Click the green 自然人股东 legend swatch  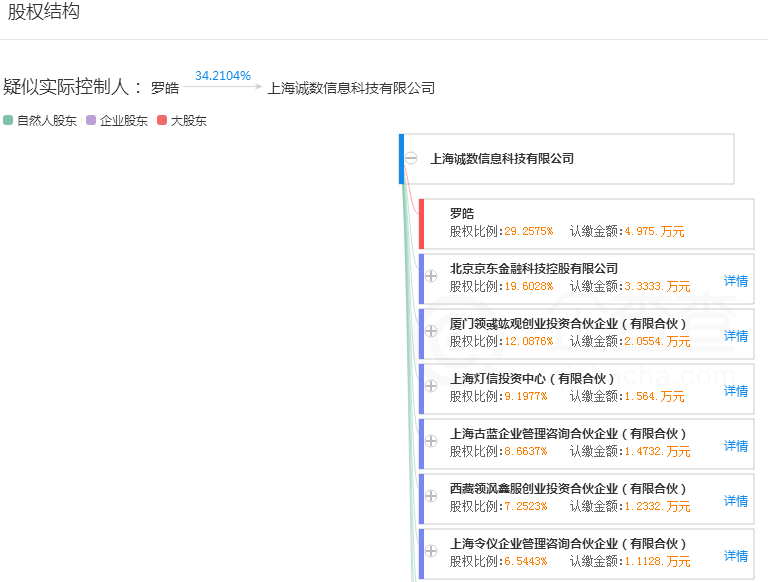coord(8,120)
